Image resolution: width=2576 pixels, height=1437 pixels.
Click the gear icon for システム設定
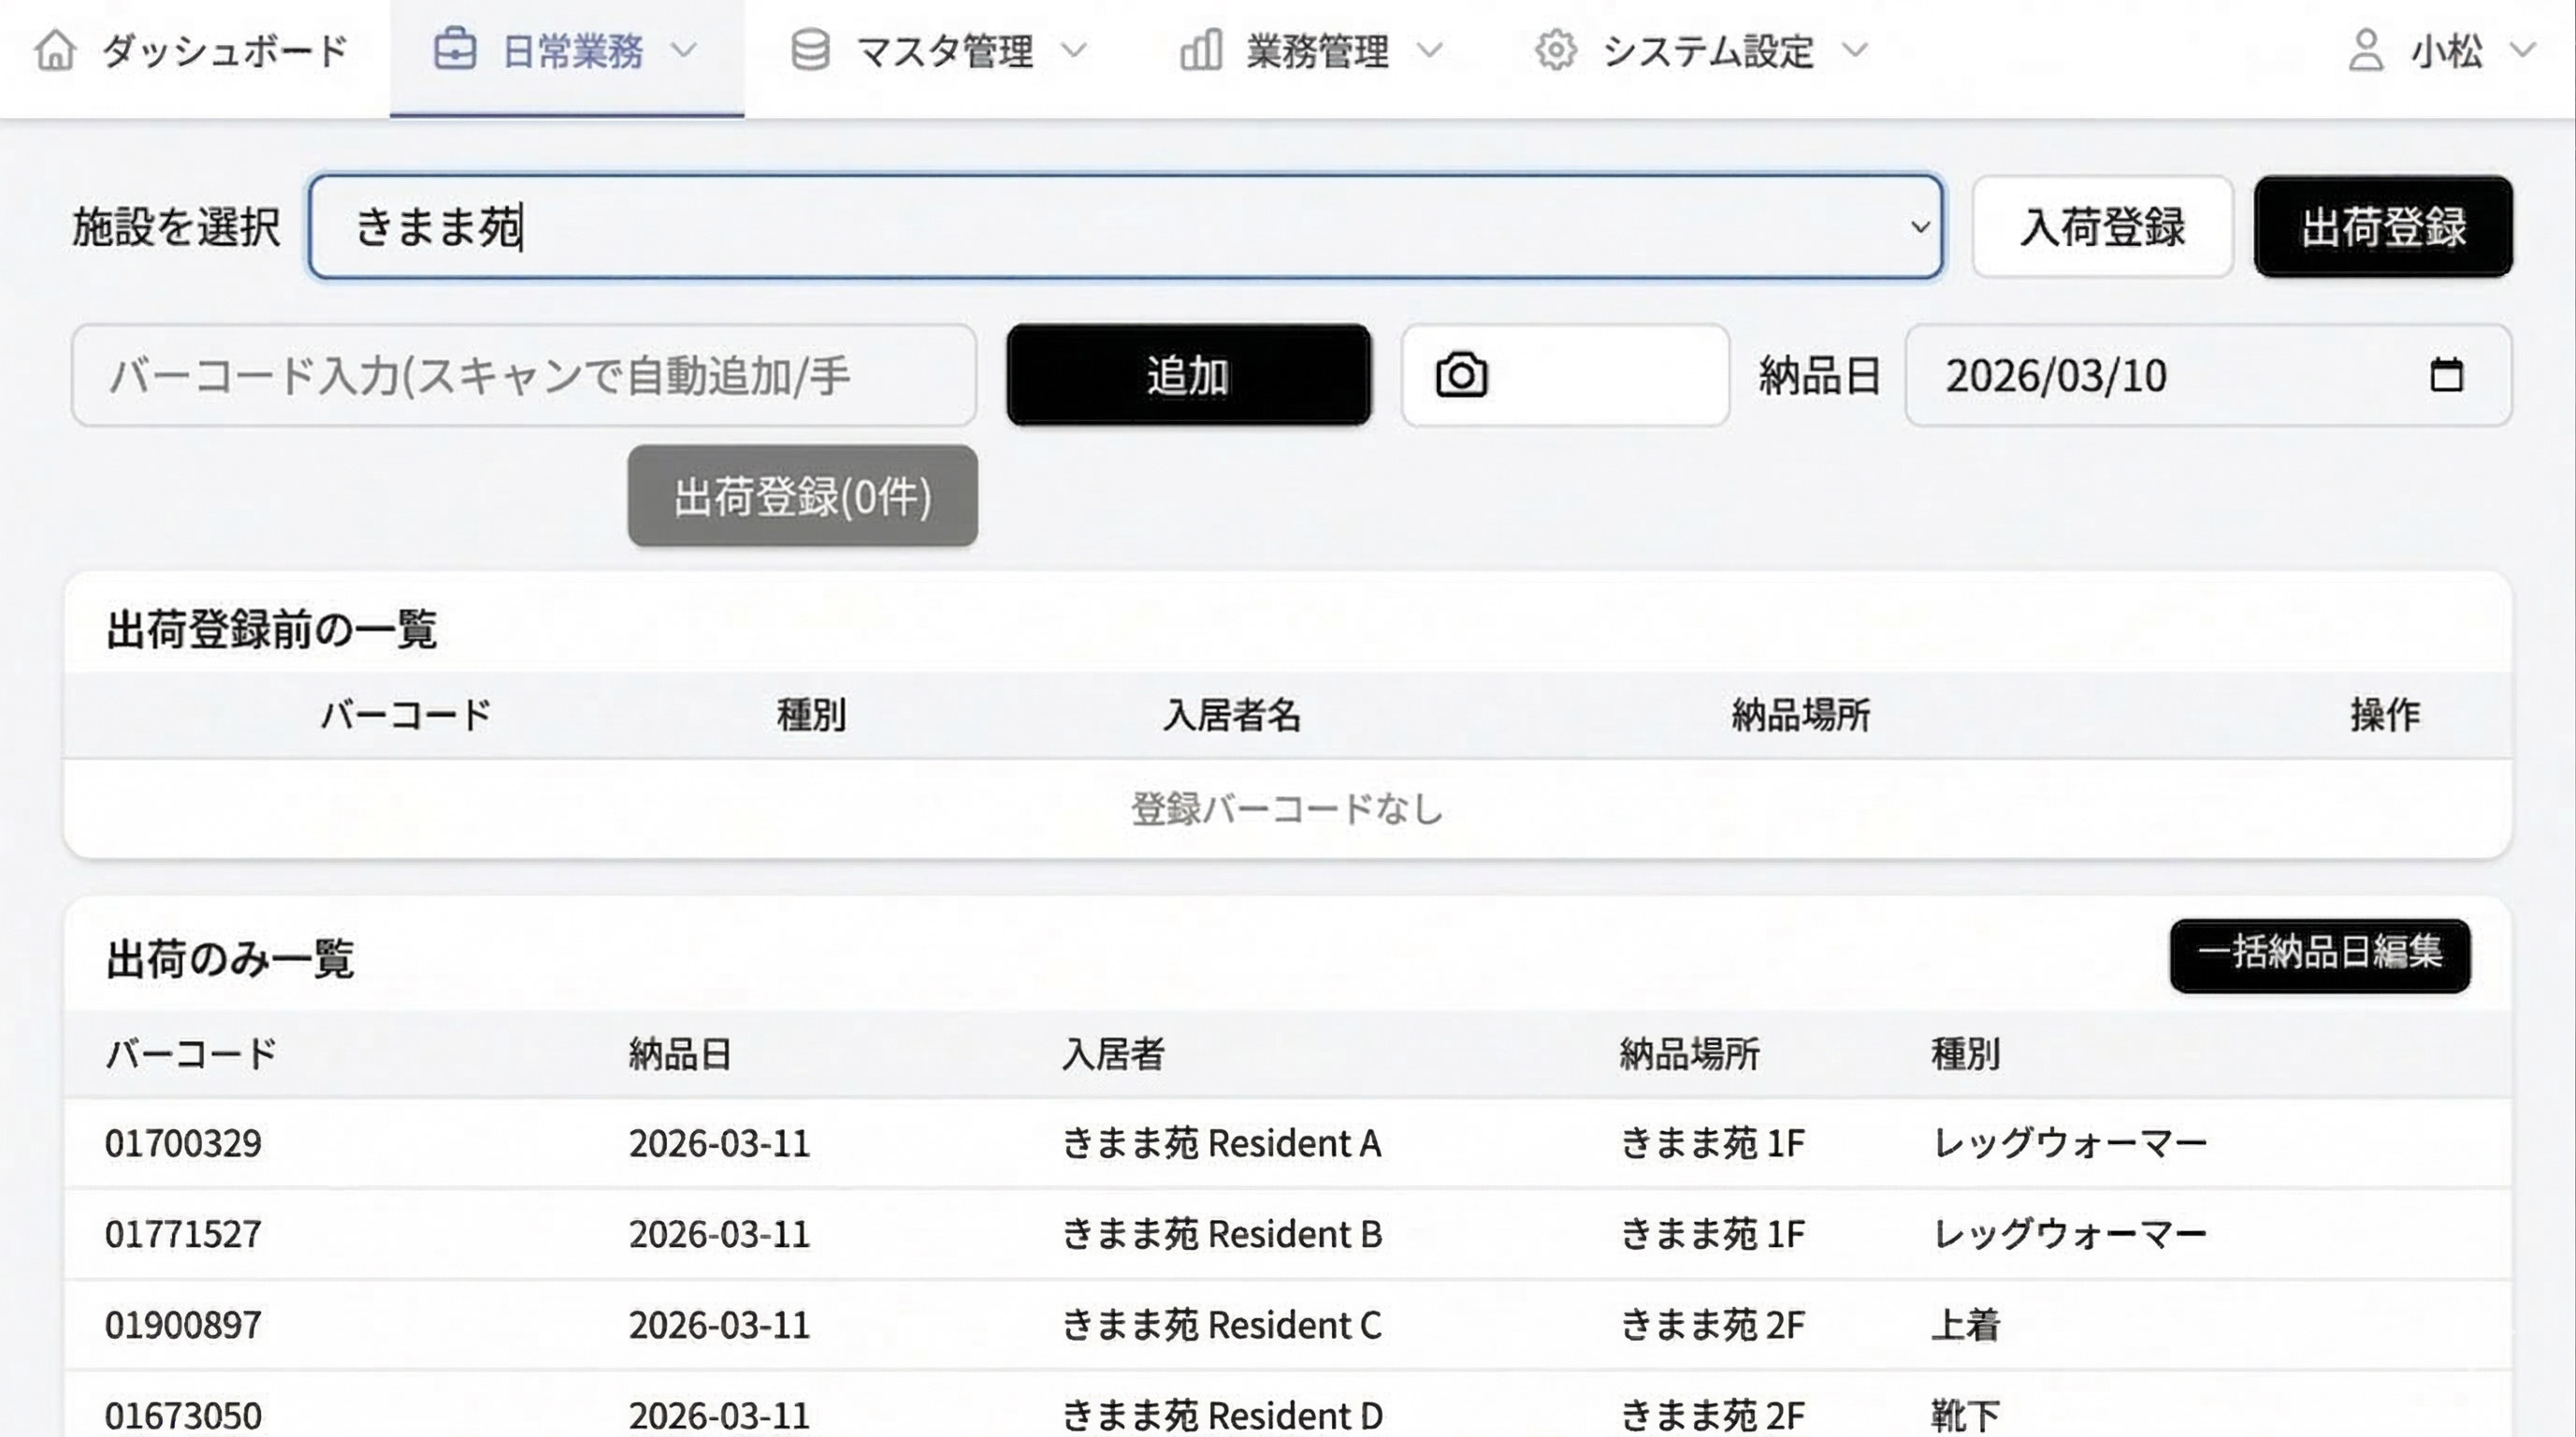pyautogui.click(x=1555, y=50)
